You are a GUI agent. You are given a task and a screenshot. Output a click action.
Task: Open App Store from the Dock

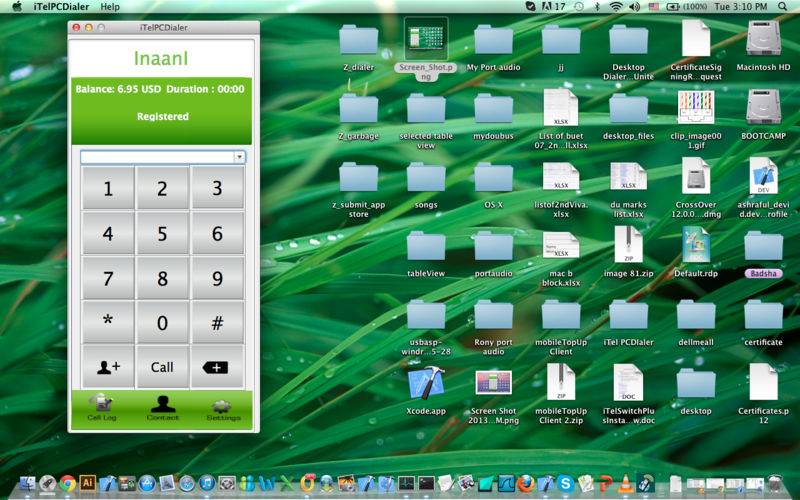point(147,484)
